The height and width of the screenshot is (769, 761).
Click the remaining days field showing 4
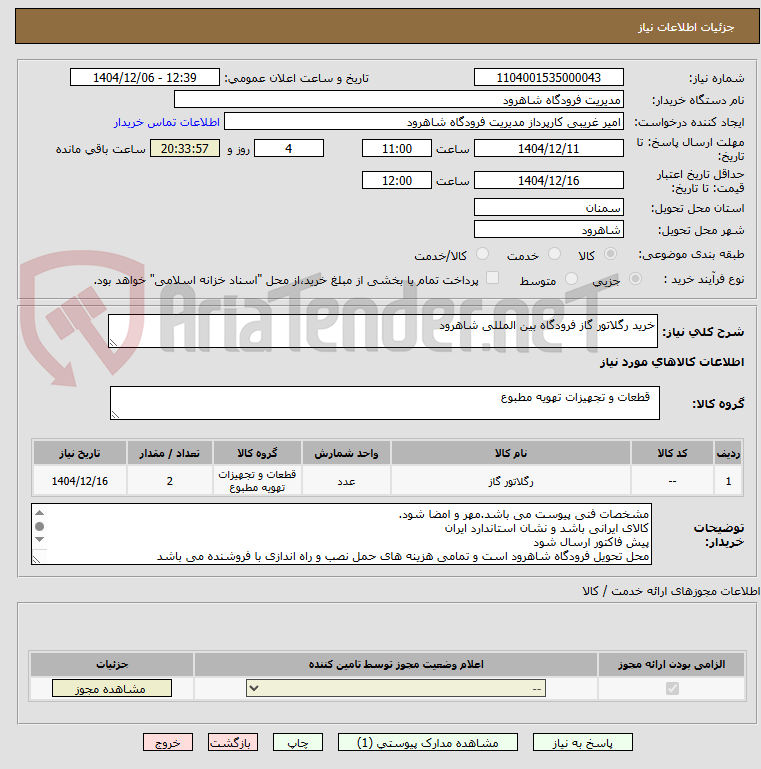(x=289, y=149)
